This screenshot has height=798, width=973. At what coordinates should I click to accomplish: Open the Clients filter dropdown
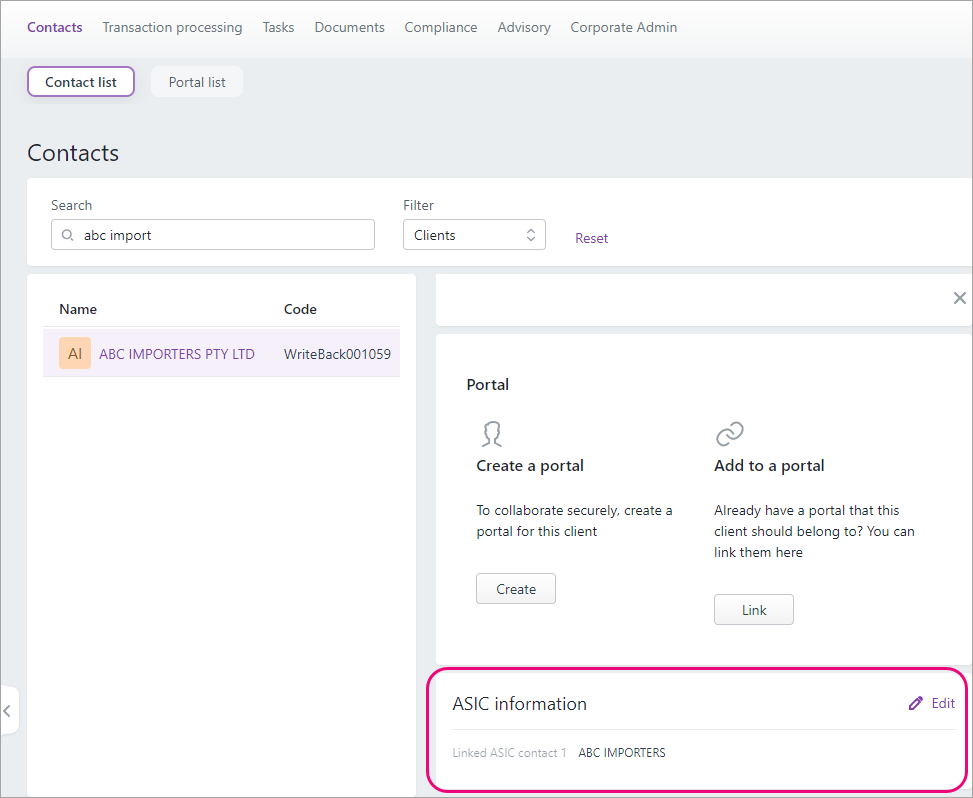click(x=474, y=235)
